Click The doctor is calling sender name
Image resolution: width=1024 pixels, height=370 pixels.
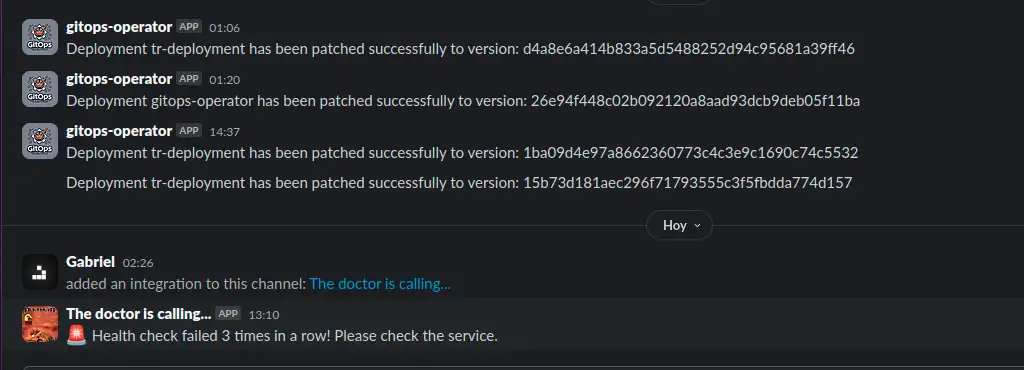point(139,314)
